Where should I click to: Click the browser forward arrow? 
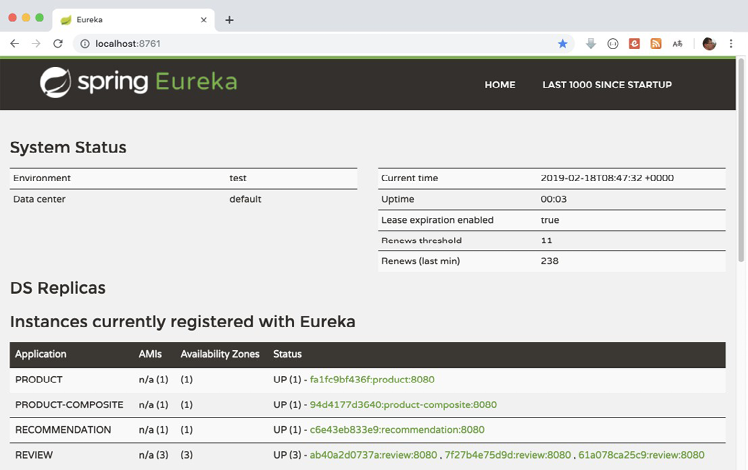(x=36, y=43)
